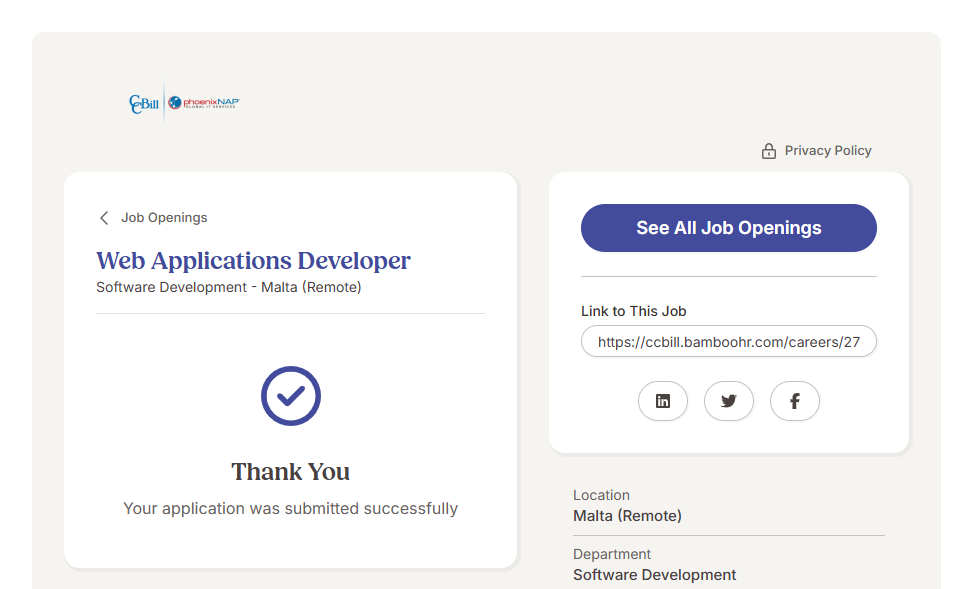Click the Software Development department value
Screen dimensions: 973x589
click(654, 575)
